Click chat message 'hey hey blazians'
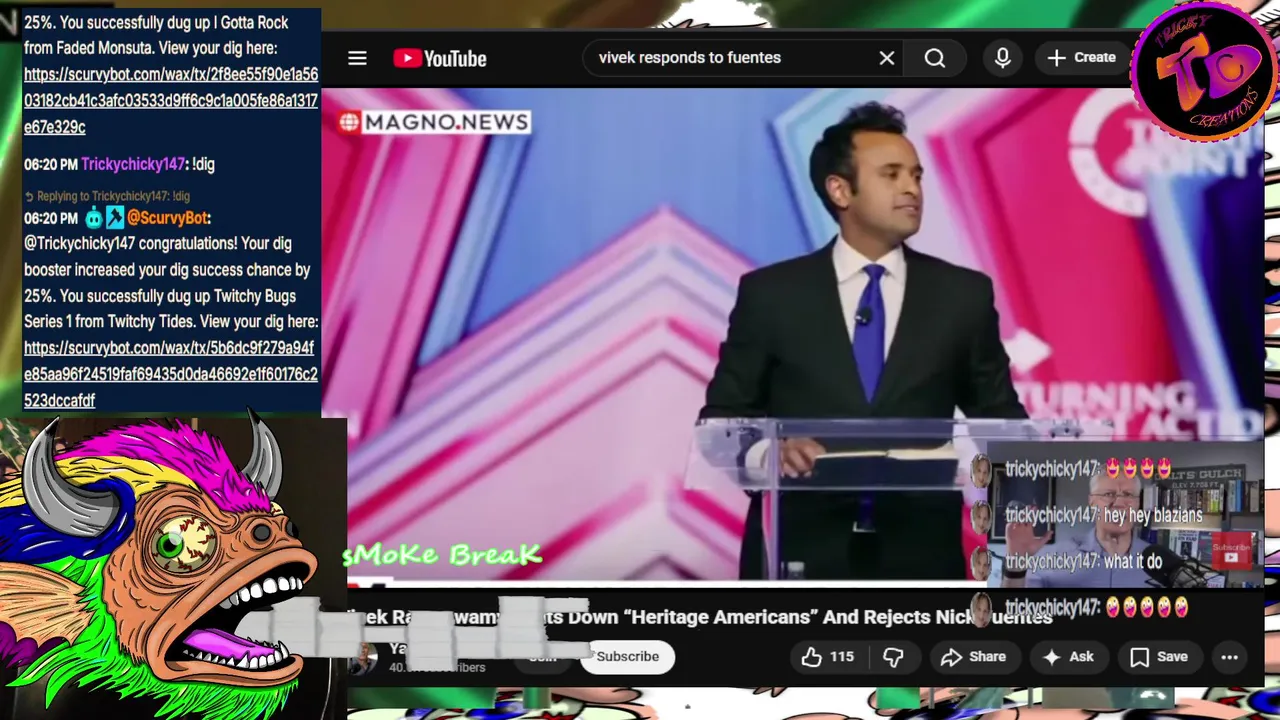1280x720 pixels. (1152, 516)
